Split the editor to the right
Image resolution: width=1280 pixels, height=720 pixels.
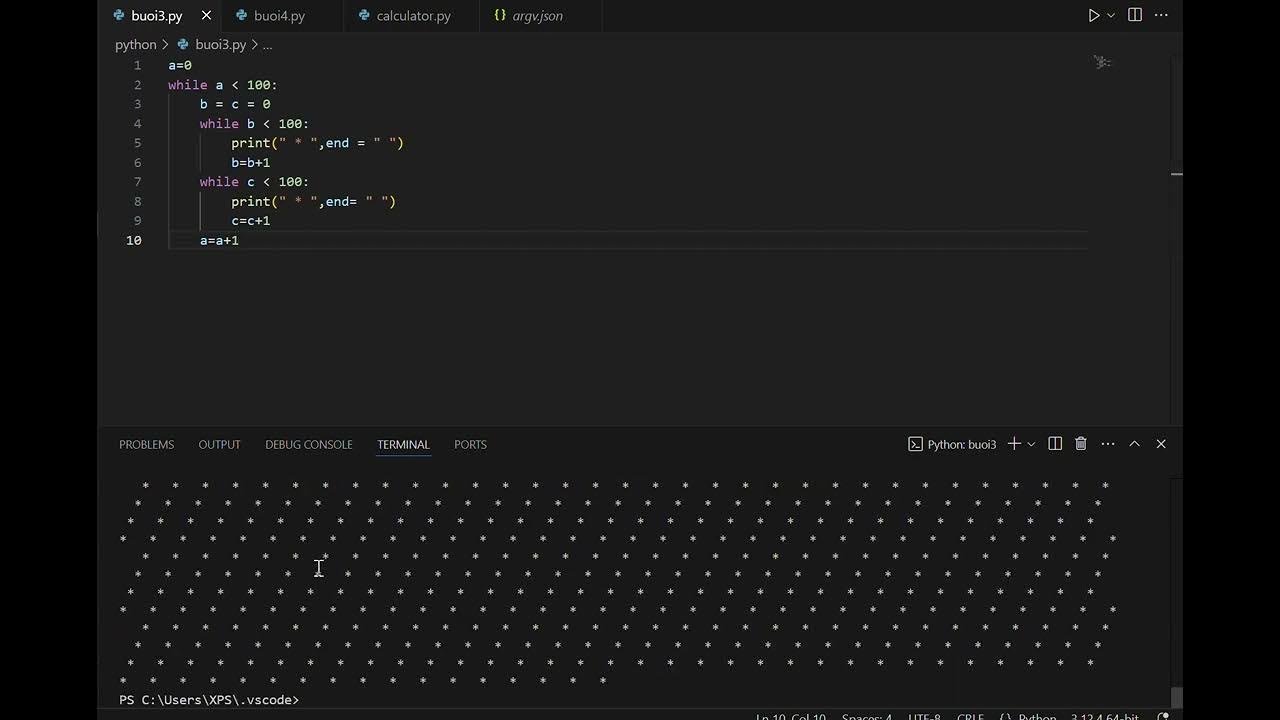point(1135,15)
